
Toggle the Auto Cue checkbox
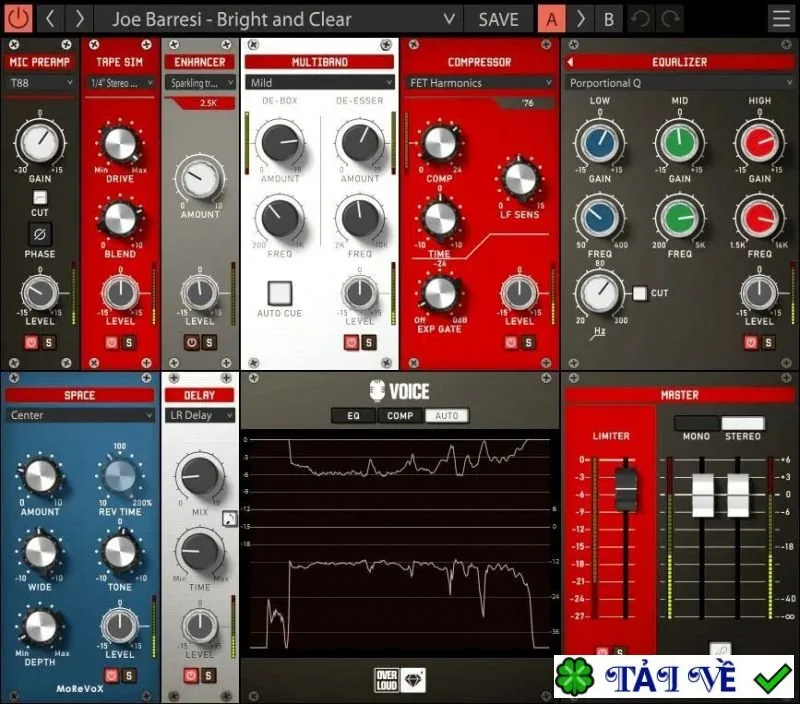tap(280, 293)
